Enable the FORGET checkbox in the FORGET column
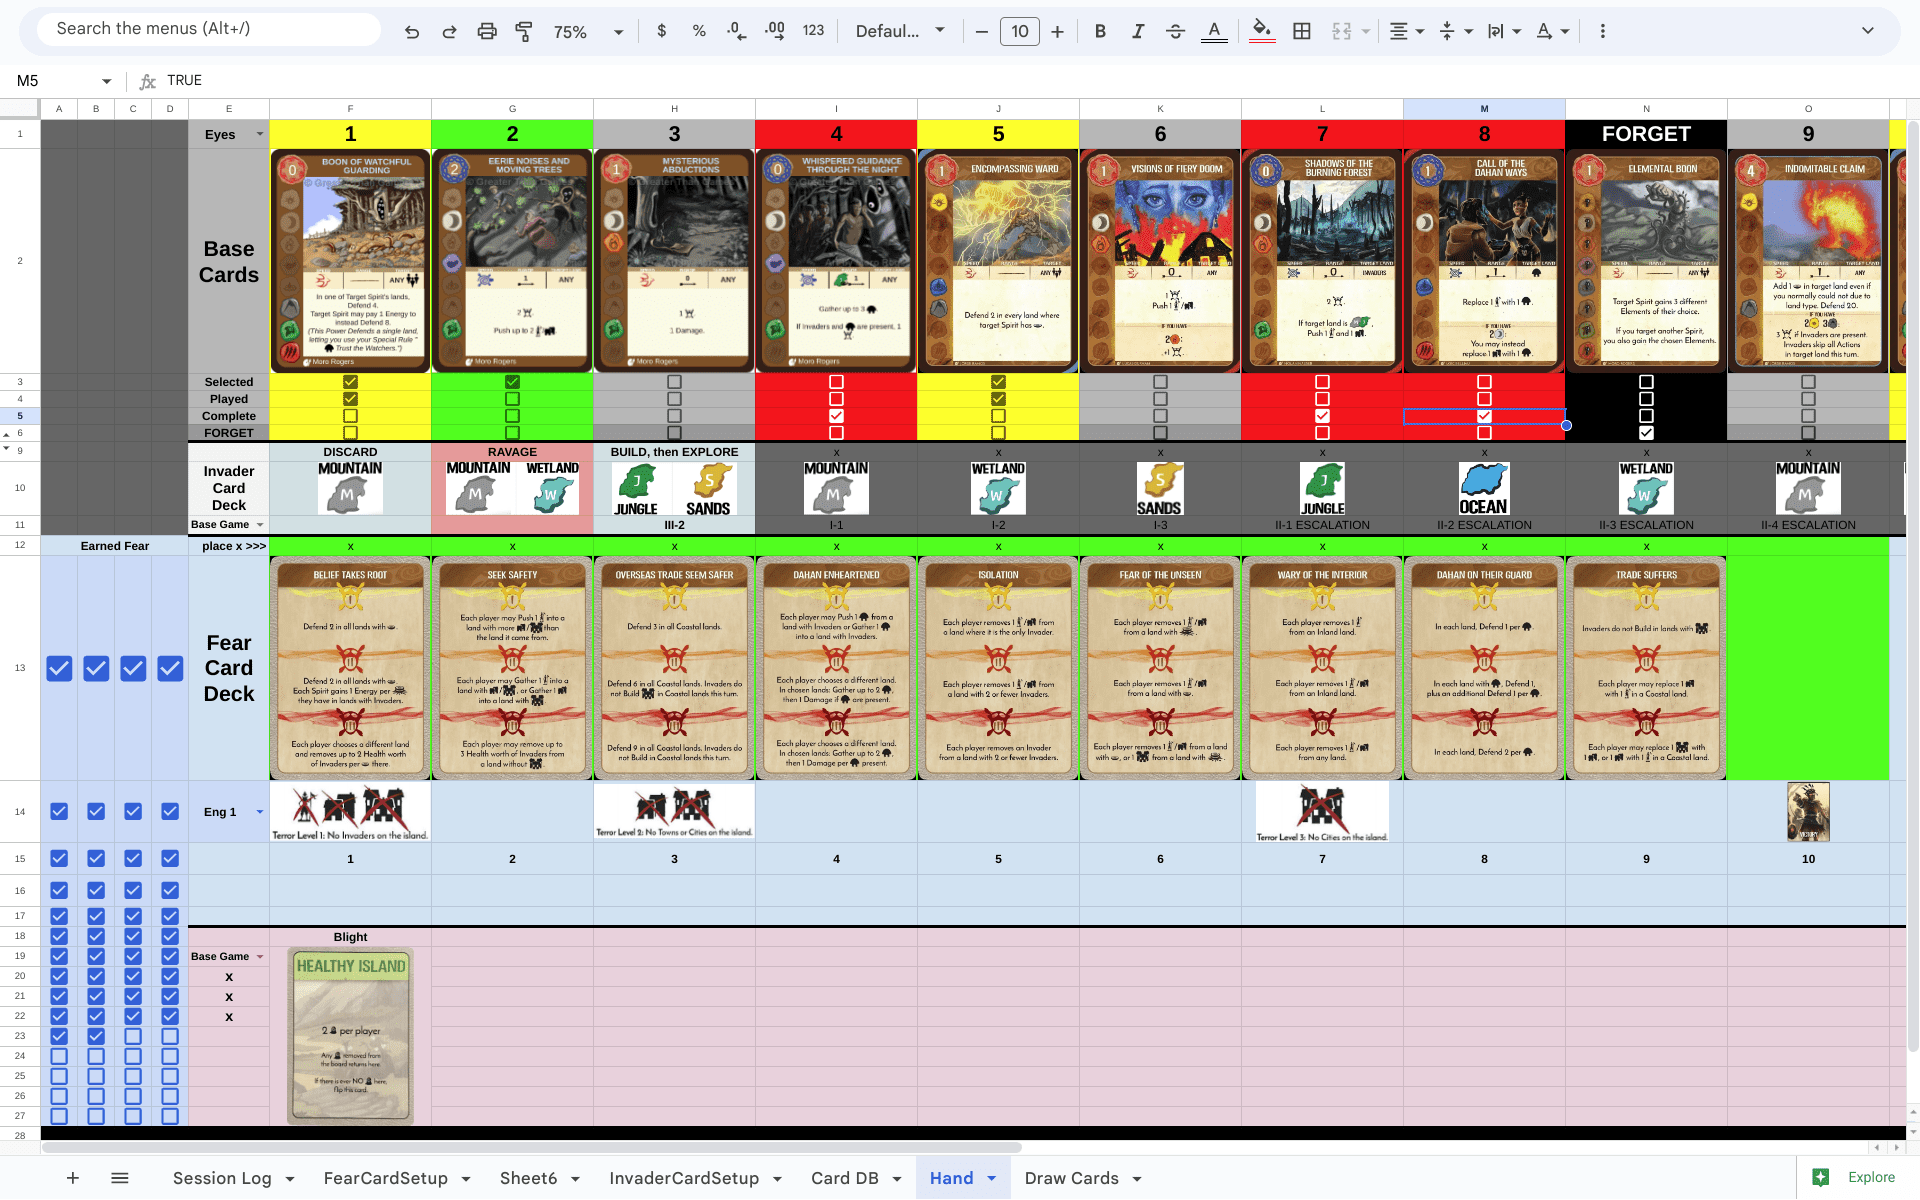1920x1200 pixels. (1646, 433)
